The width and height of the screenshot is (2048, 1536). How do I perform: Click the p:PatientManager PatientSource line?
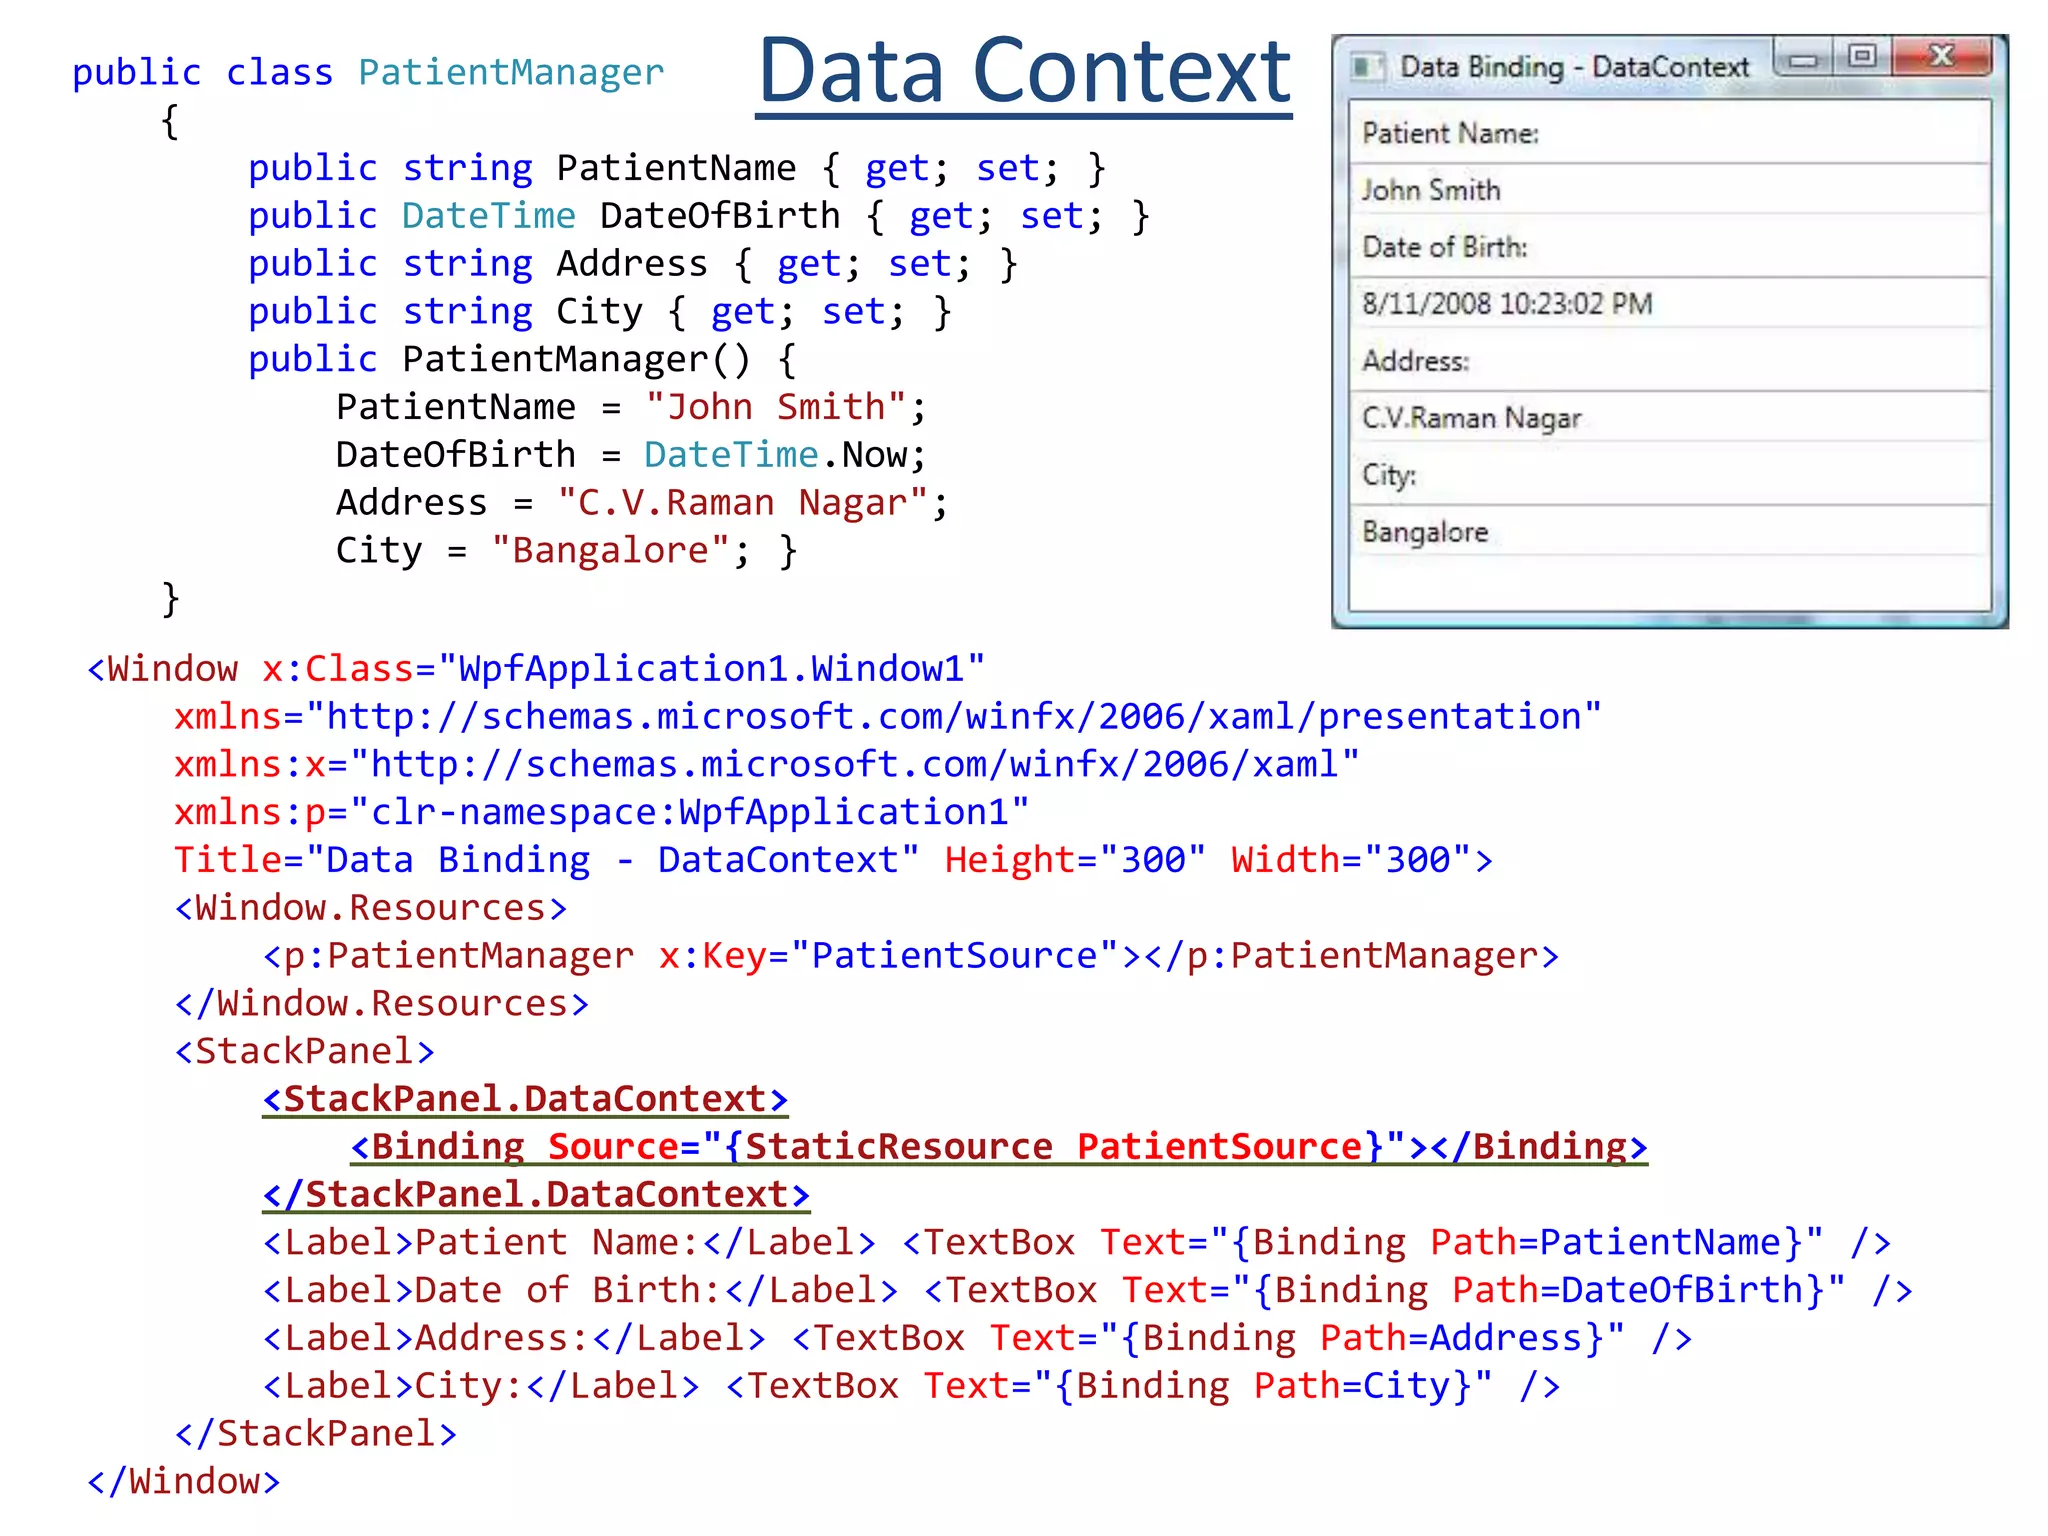[911, 955]
